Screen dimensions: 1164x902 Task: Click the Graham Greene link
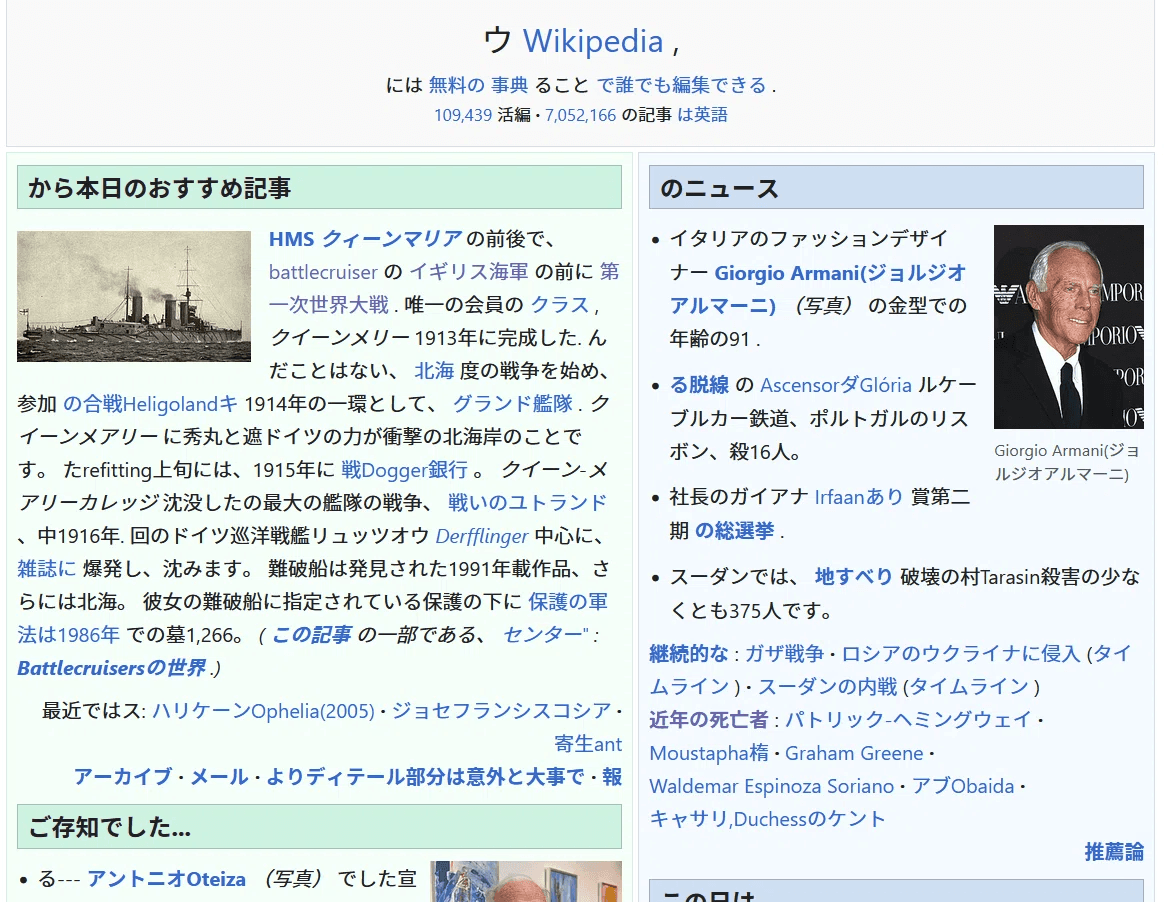coord(853,753)
